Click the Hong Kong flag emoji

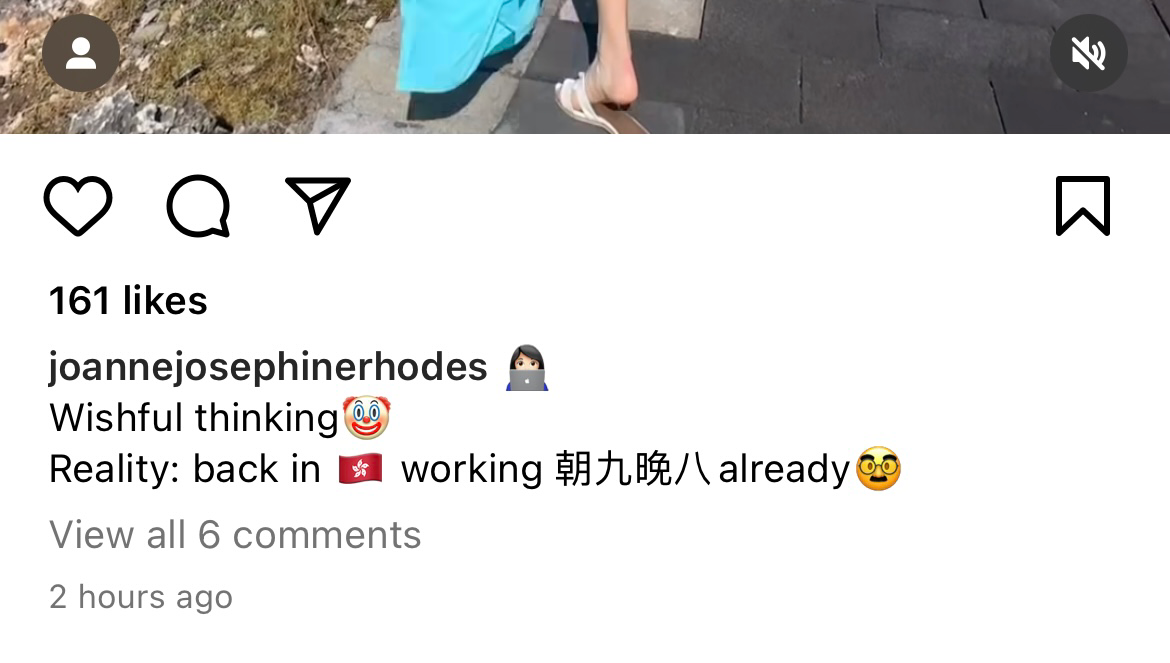click(360, 469)
